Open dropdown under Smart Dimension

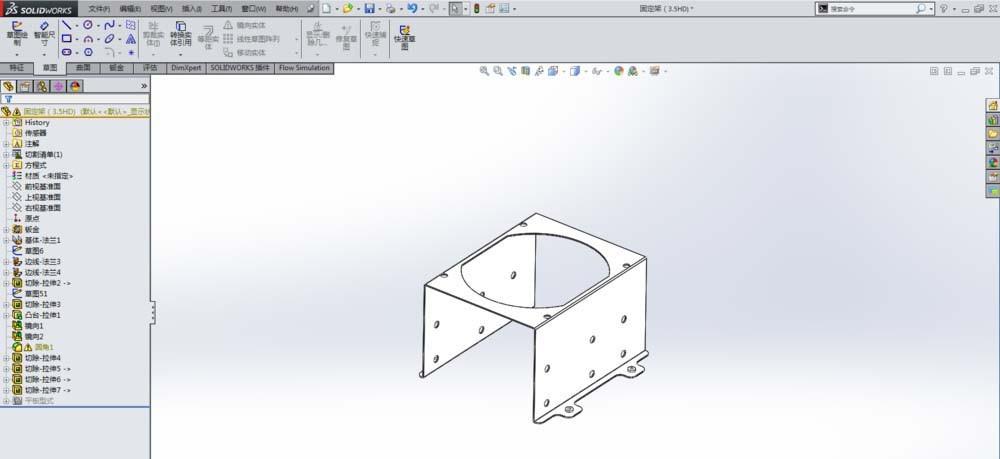[x=45, y=55]
